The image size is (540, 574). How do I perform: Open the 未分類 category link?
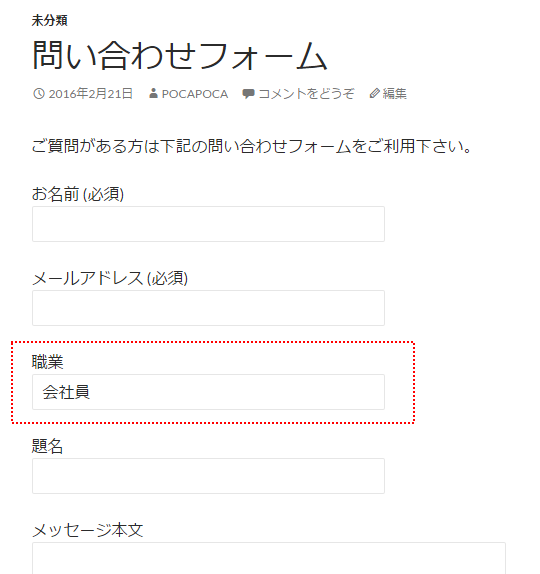pyautogui.click(x=49, y=20)
